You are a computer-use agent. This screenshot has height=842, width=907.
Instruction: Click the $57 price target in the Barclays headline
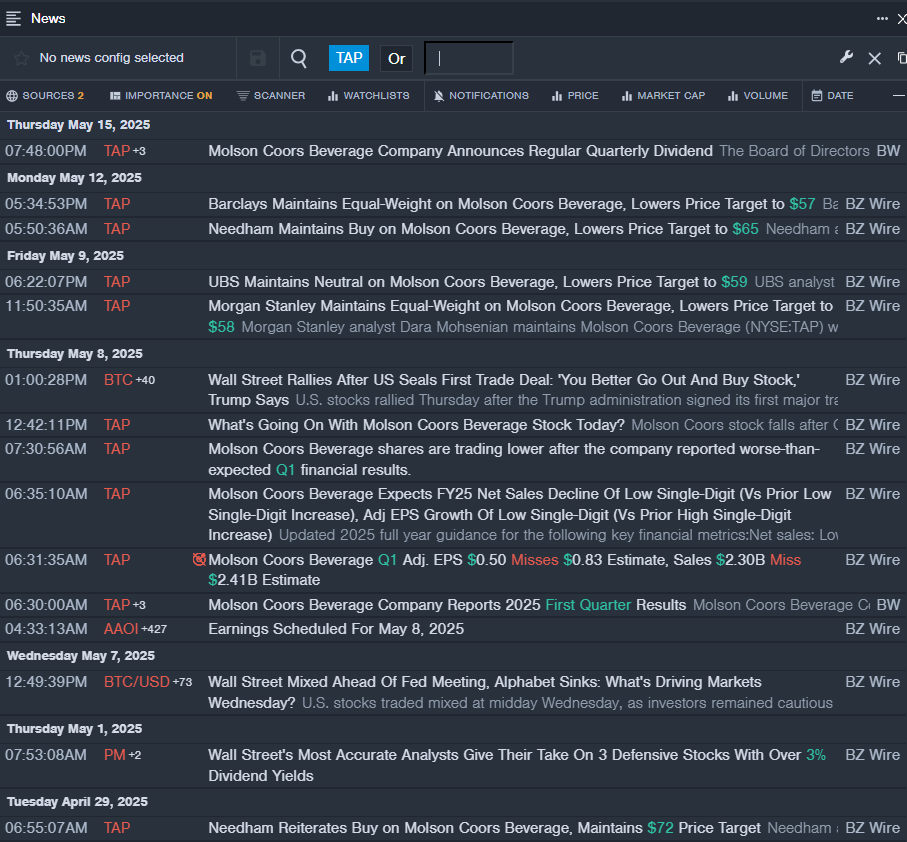click(x=802, y=204)
